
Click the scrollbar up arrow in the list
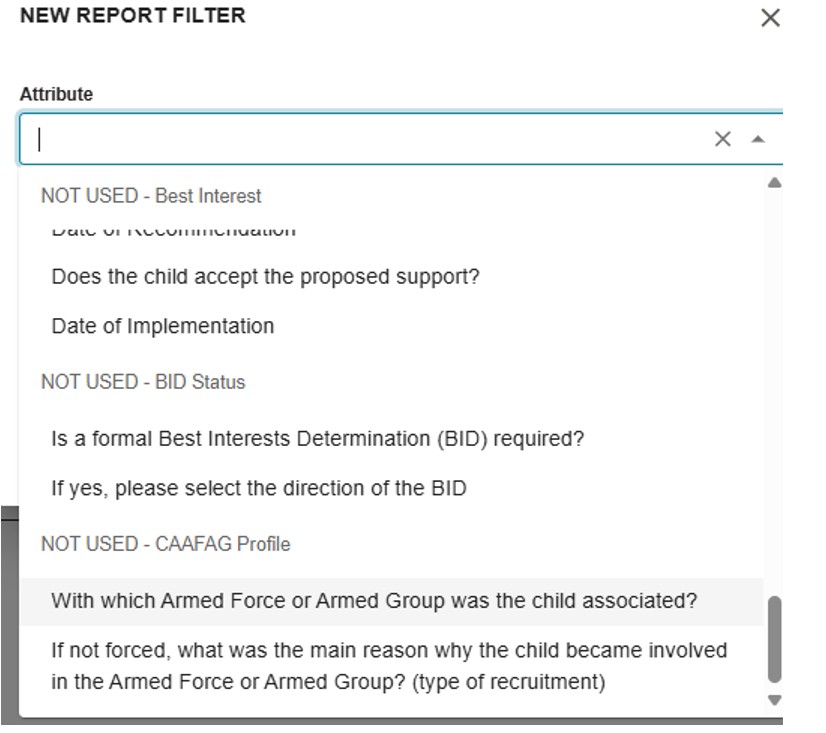point(773,183)
